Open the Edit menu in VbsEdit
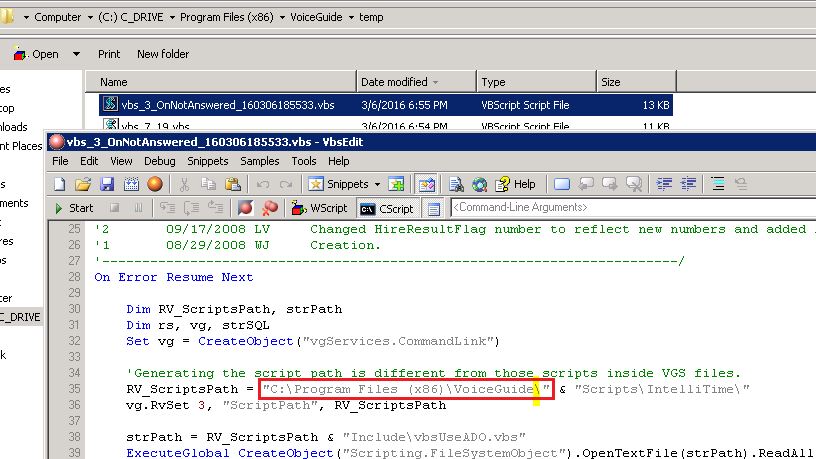 (x=89, y=161)
